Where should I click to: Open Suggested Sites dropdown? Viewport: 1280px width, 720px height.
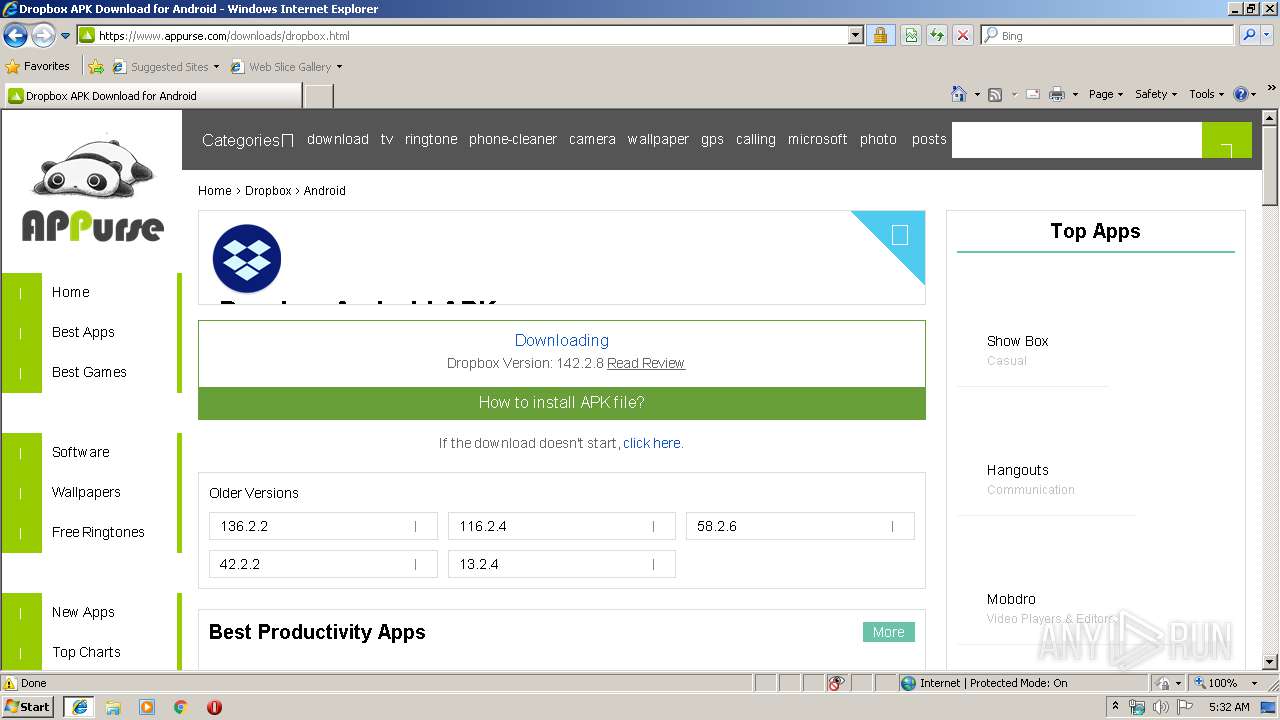coord(165,67)
